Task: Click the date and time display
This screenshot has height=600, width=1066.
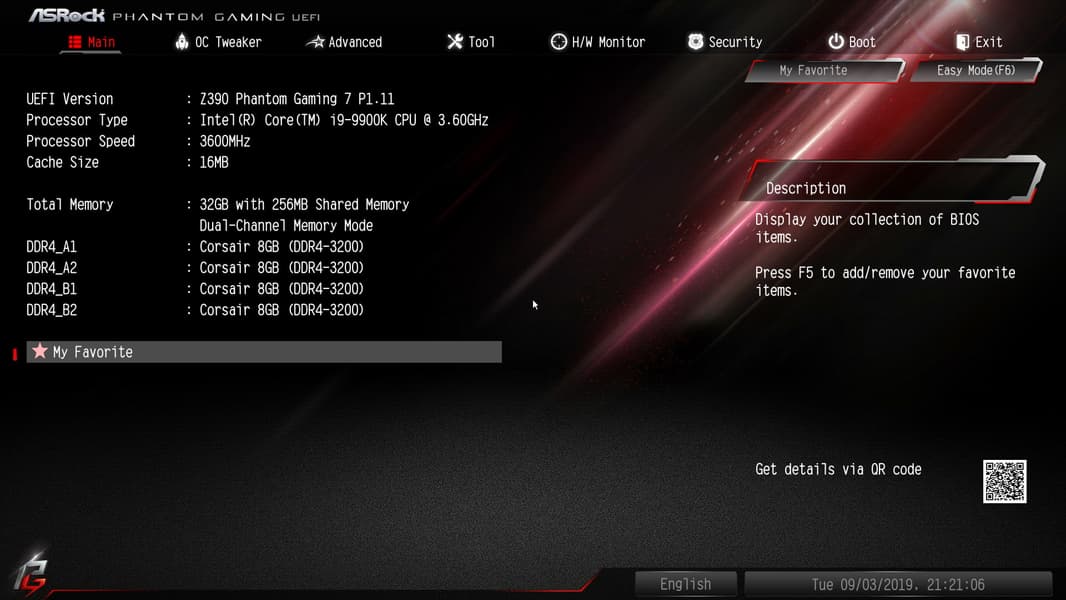Action: pyautogui.click(x=897, y=584)
